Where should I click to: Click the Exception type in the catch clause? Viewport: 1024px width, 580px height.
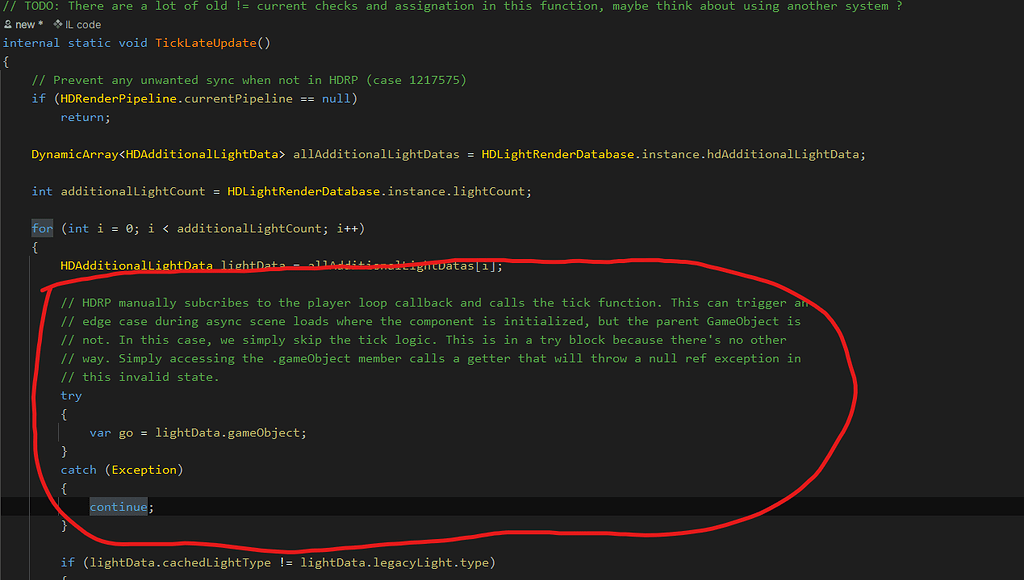point(143,469)
